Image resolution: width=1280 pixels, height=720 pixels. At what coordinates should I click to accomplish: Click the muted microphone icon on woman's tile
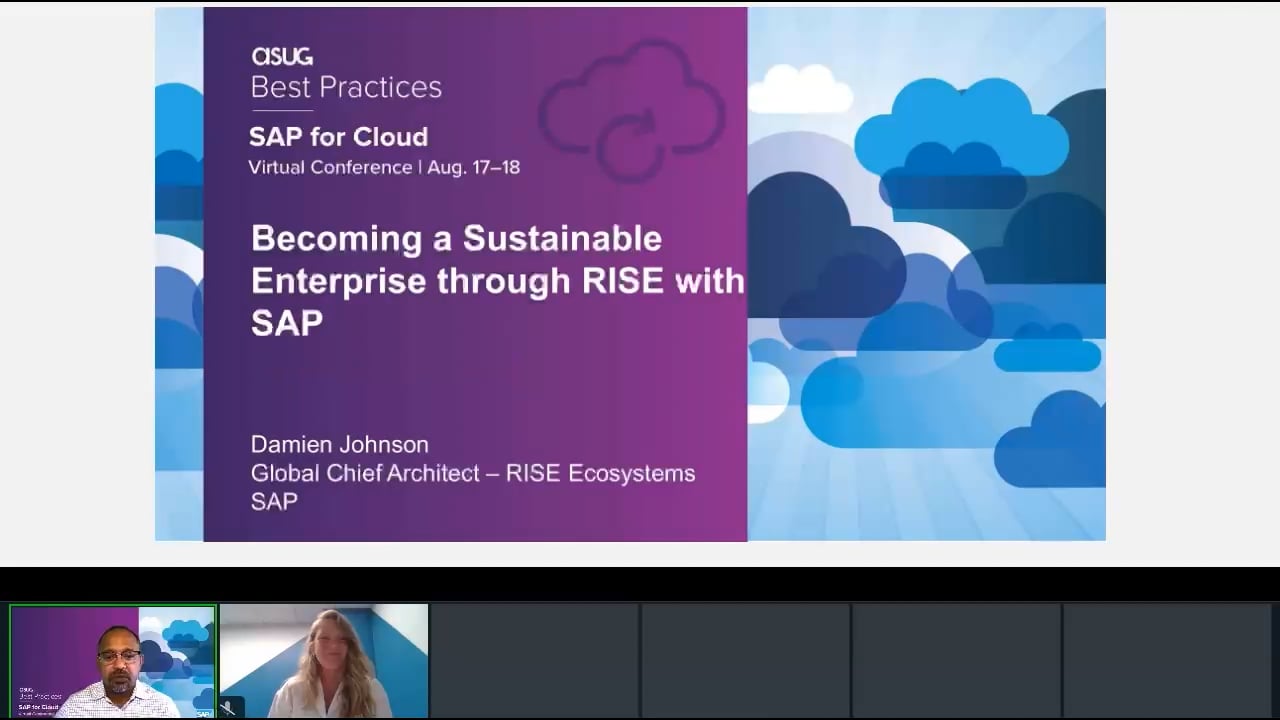(x=229, y=708)
